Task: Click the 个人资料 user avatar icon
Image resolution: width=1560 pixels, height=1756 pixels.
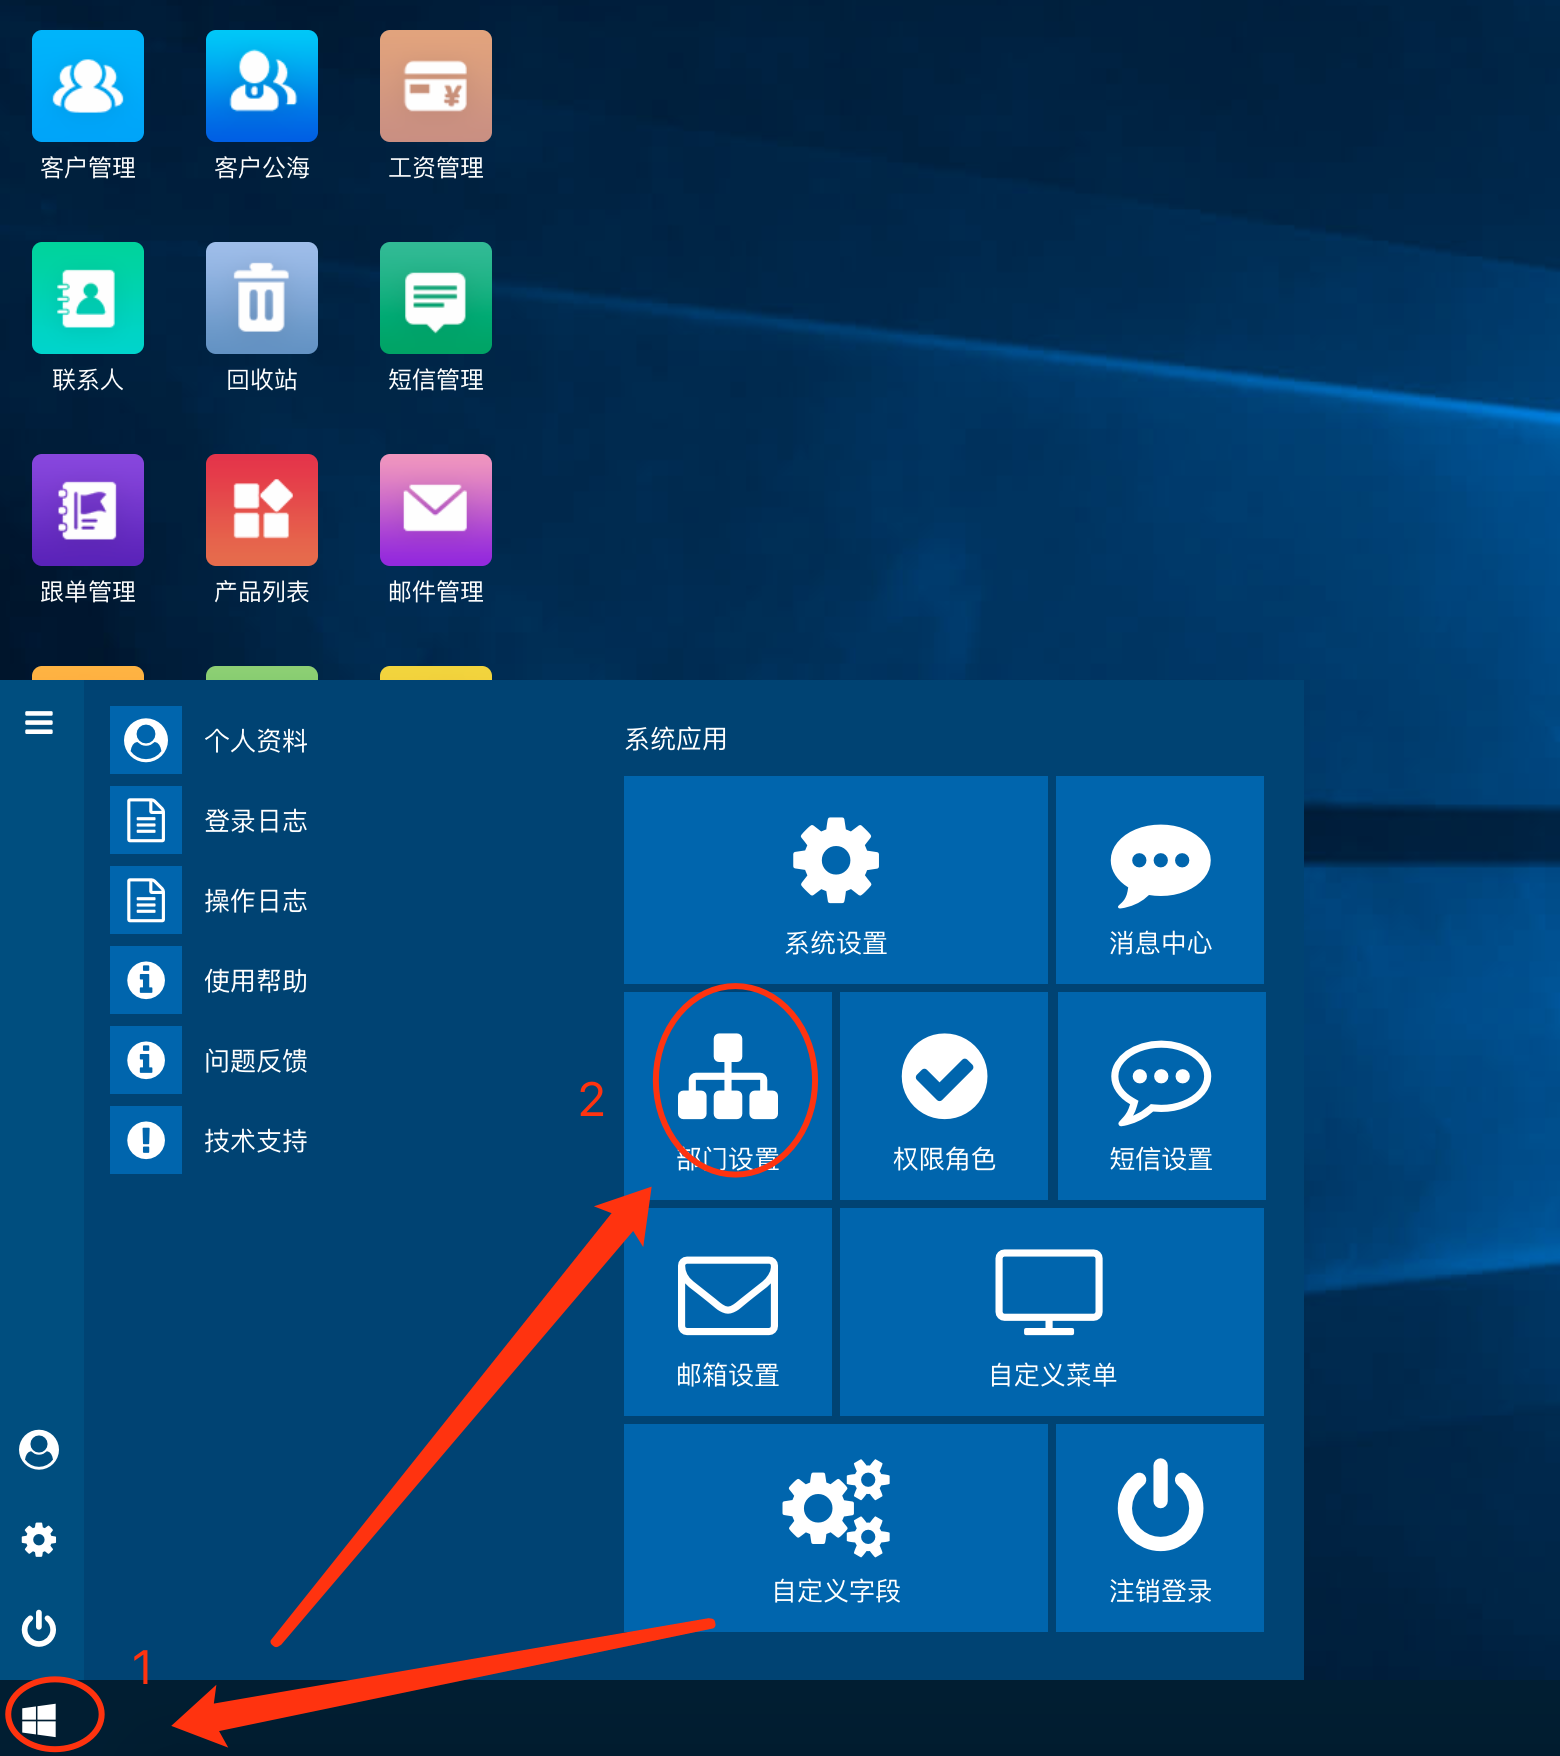Action: 146,740
